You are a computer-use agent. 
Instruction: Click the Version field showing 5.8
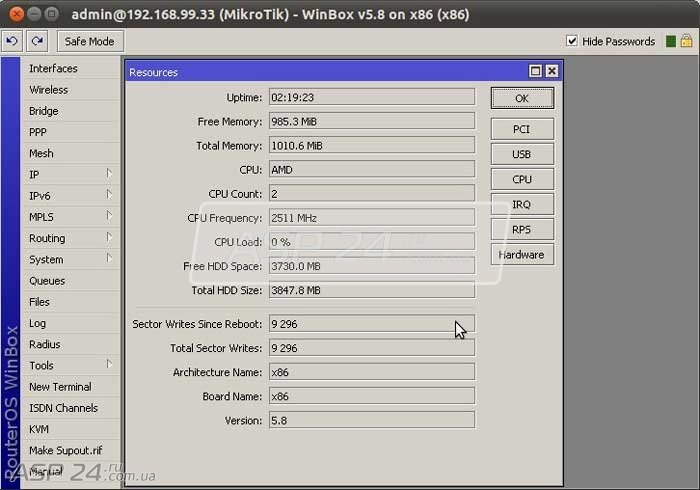tap(372, 420)
